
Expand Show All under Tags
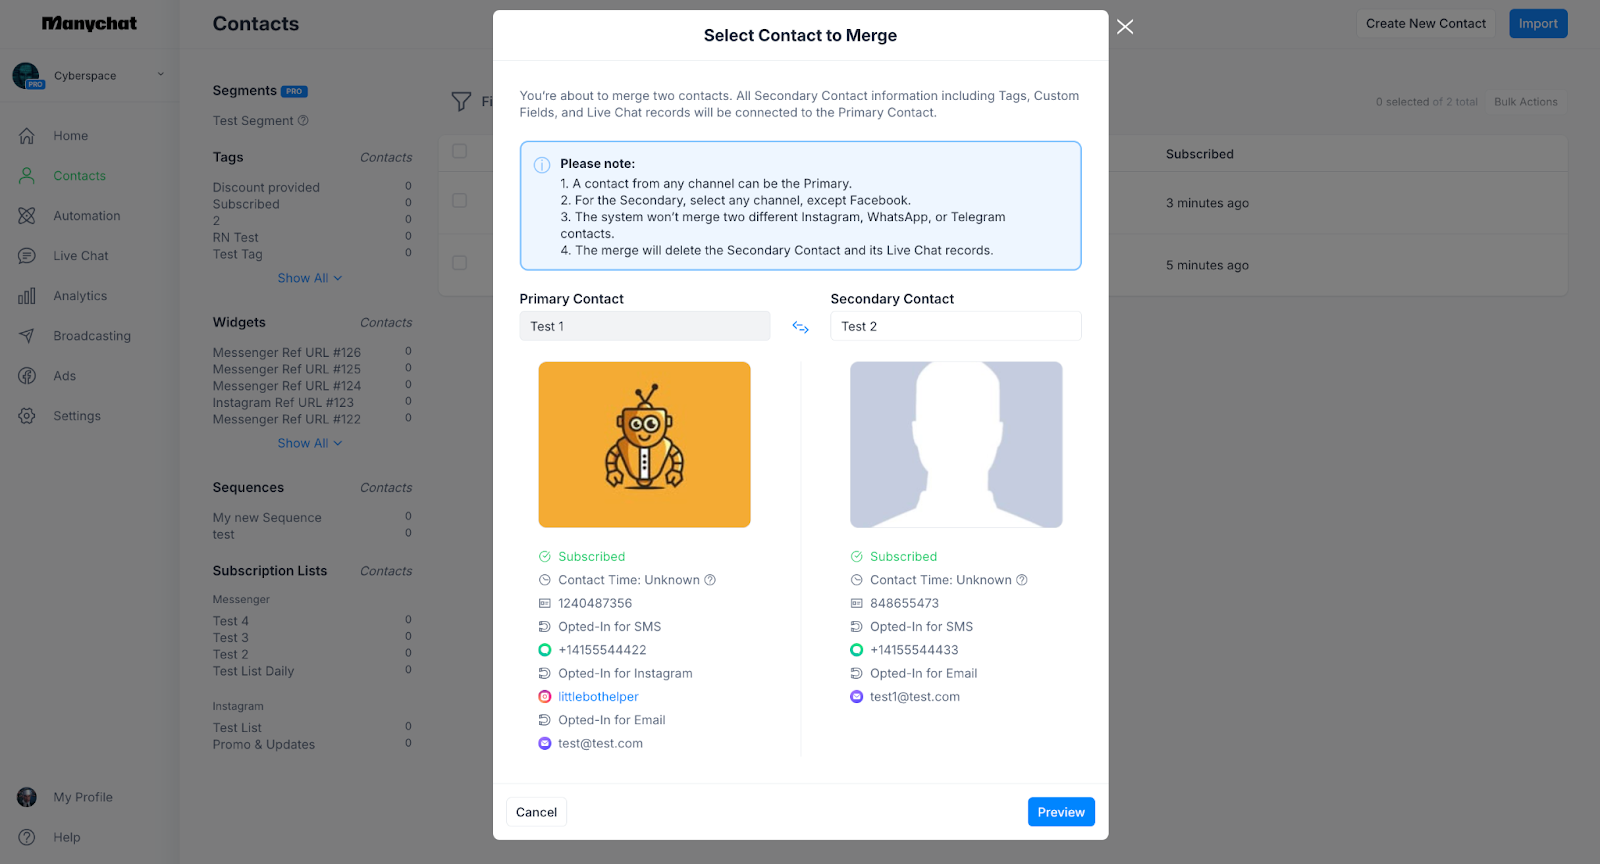point(309,278)
